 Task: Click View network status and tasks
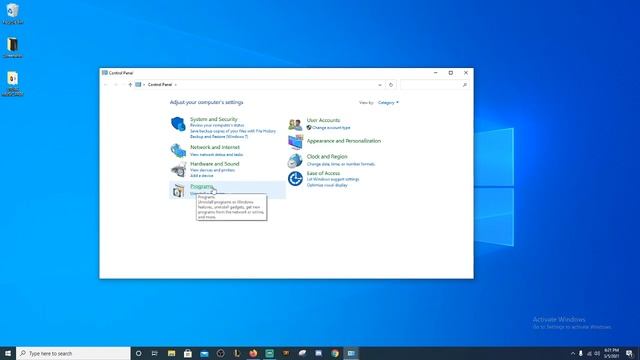(x=216, y=155)
